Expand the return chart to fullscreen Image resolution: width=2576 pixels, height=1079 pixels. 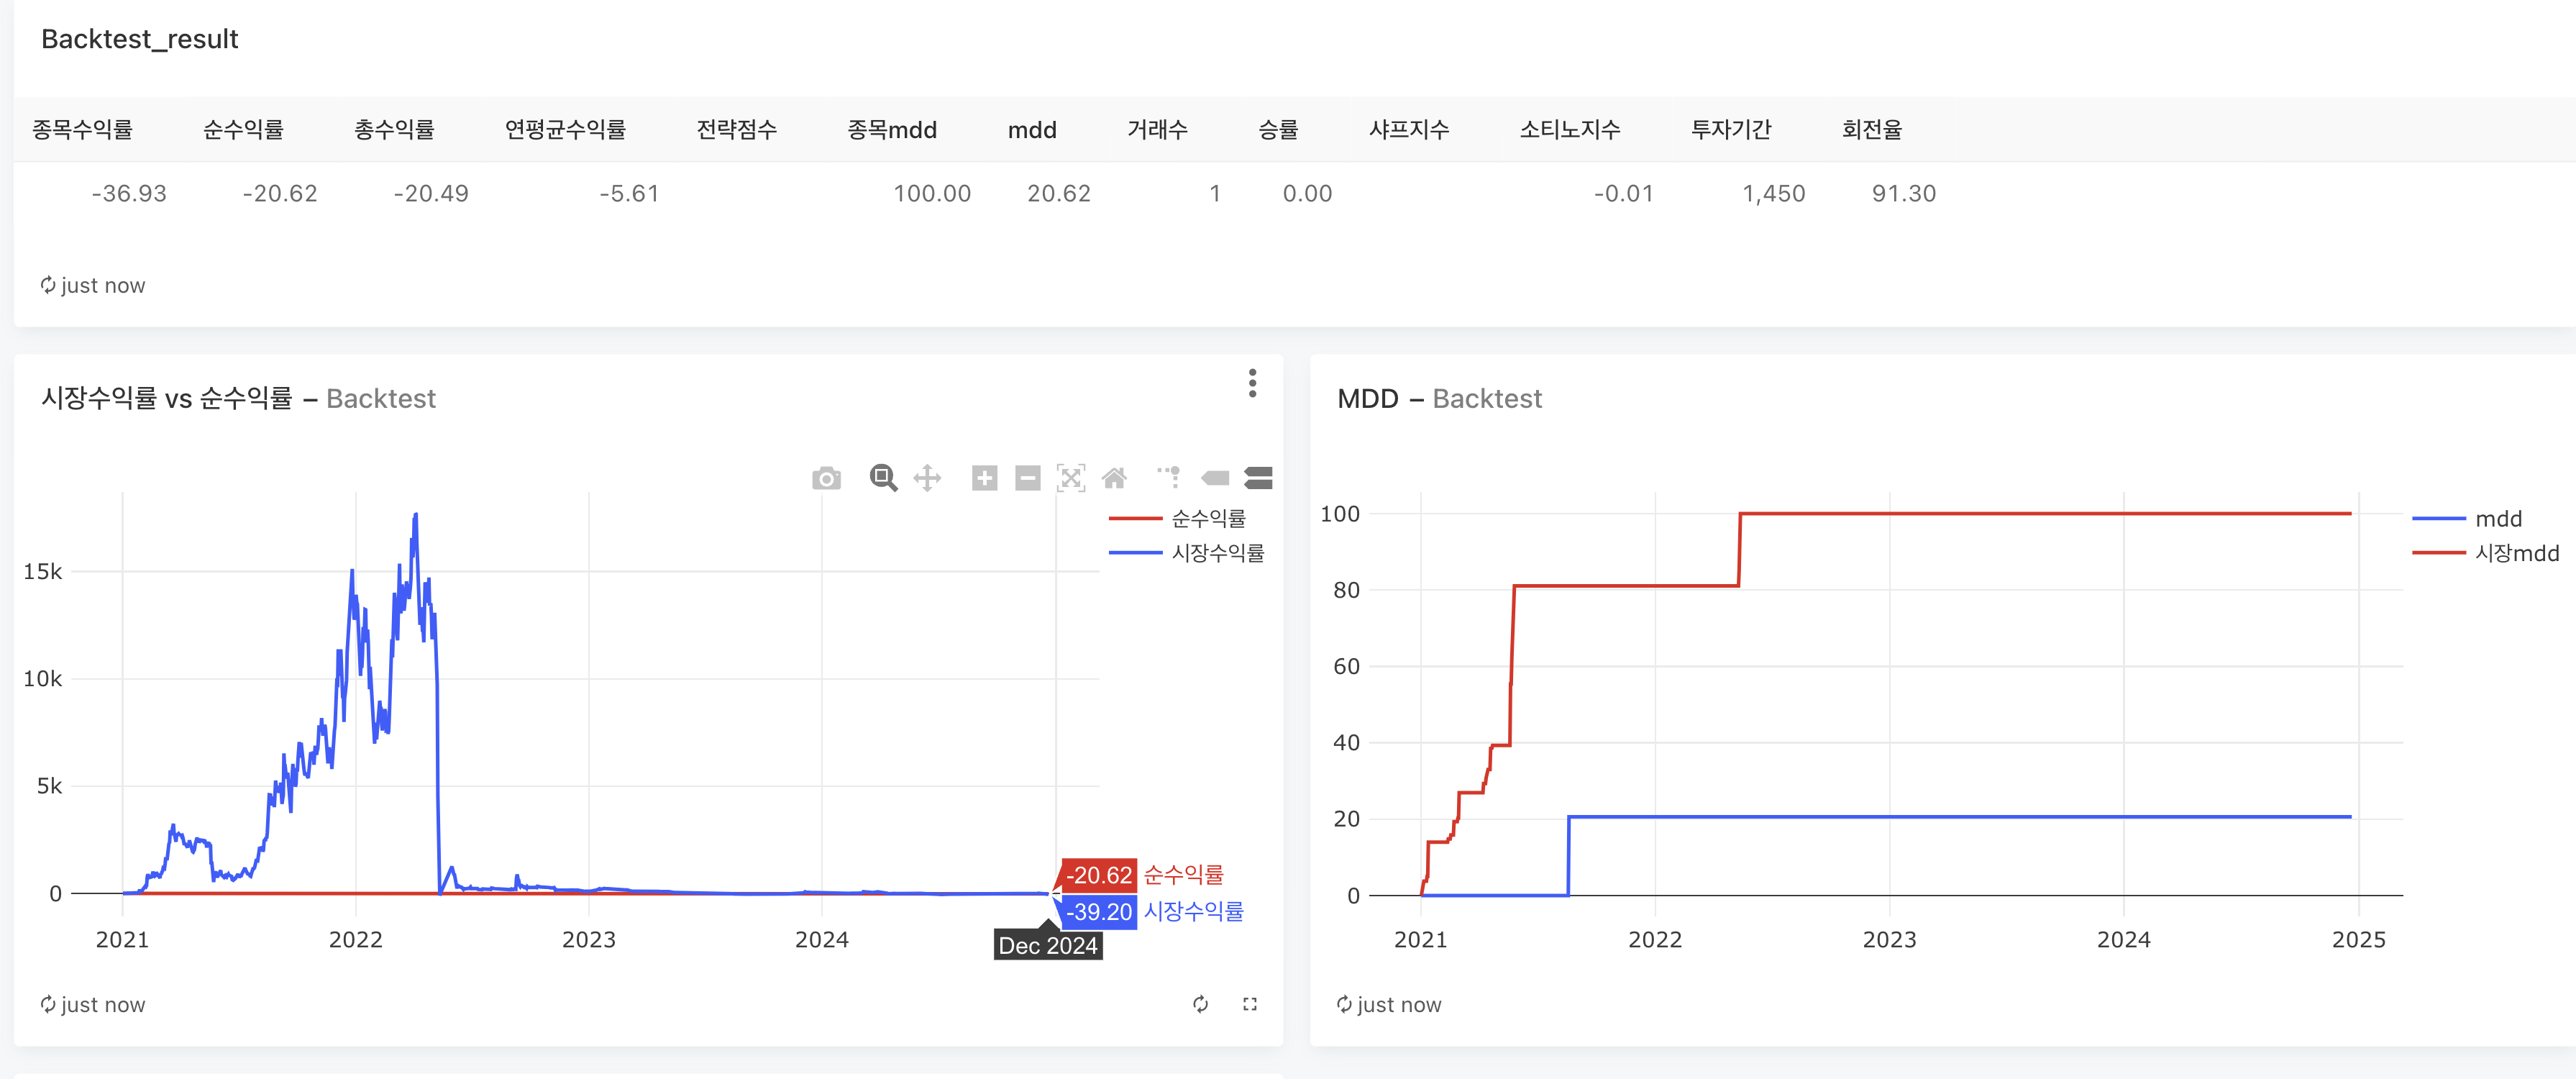point(1250,1004)
